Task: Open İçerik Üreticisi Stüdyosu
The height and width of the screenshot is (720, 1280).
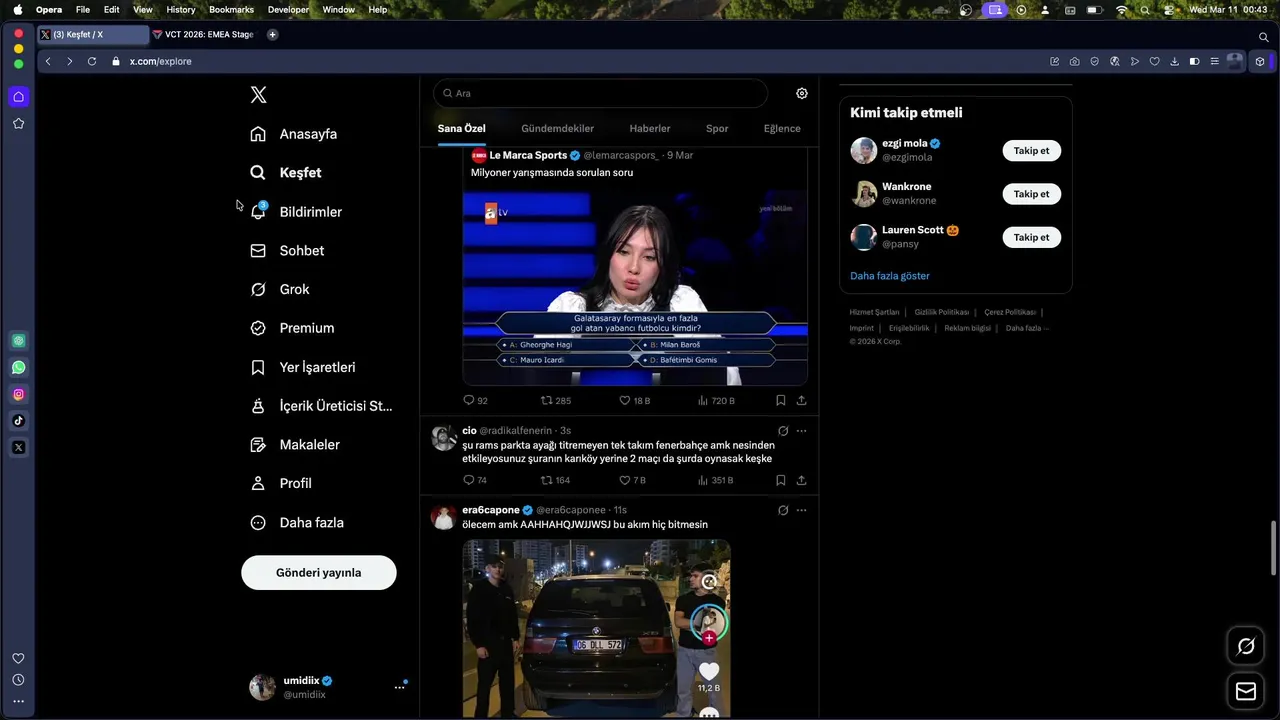Action: point(321,406)
